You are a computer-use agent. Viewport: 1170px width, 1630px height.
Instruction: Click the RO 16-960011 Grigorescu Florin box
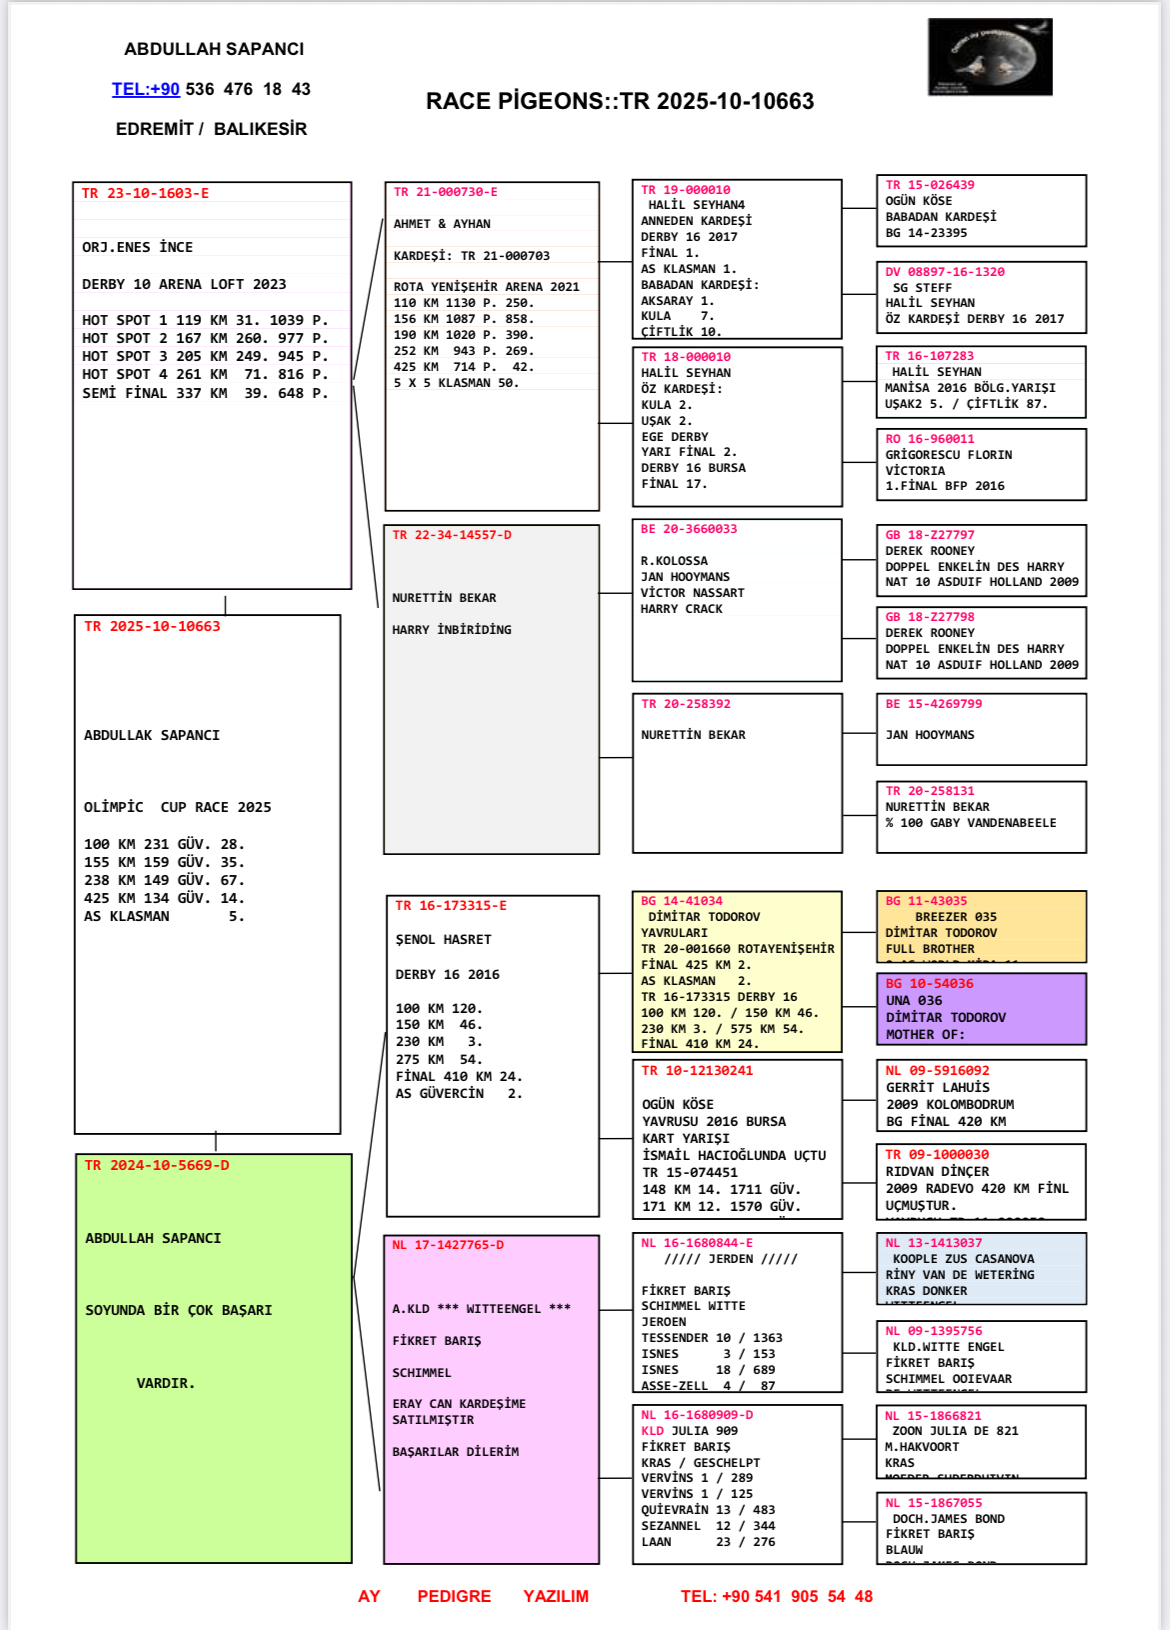point(980,464)
